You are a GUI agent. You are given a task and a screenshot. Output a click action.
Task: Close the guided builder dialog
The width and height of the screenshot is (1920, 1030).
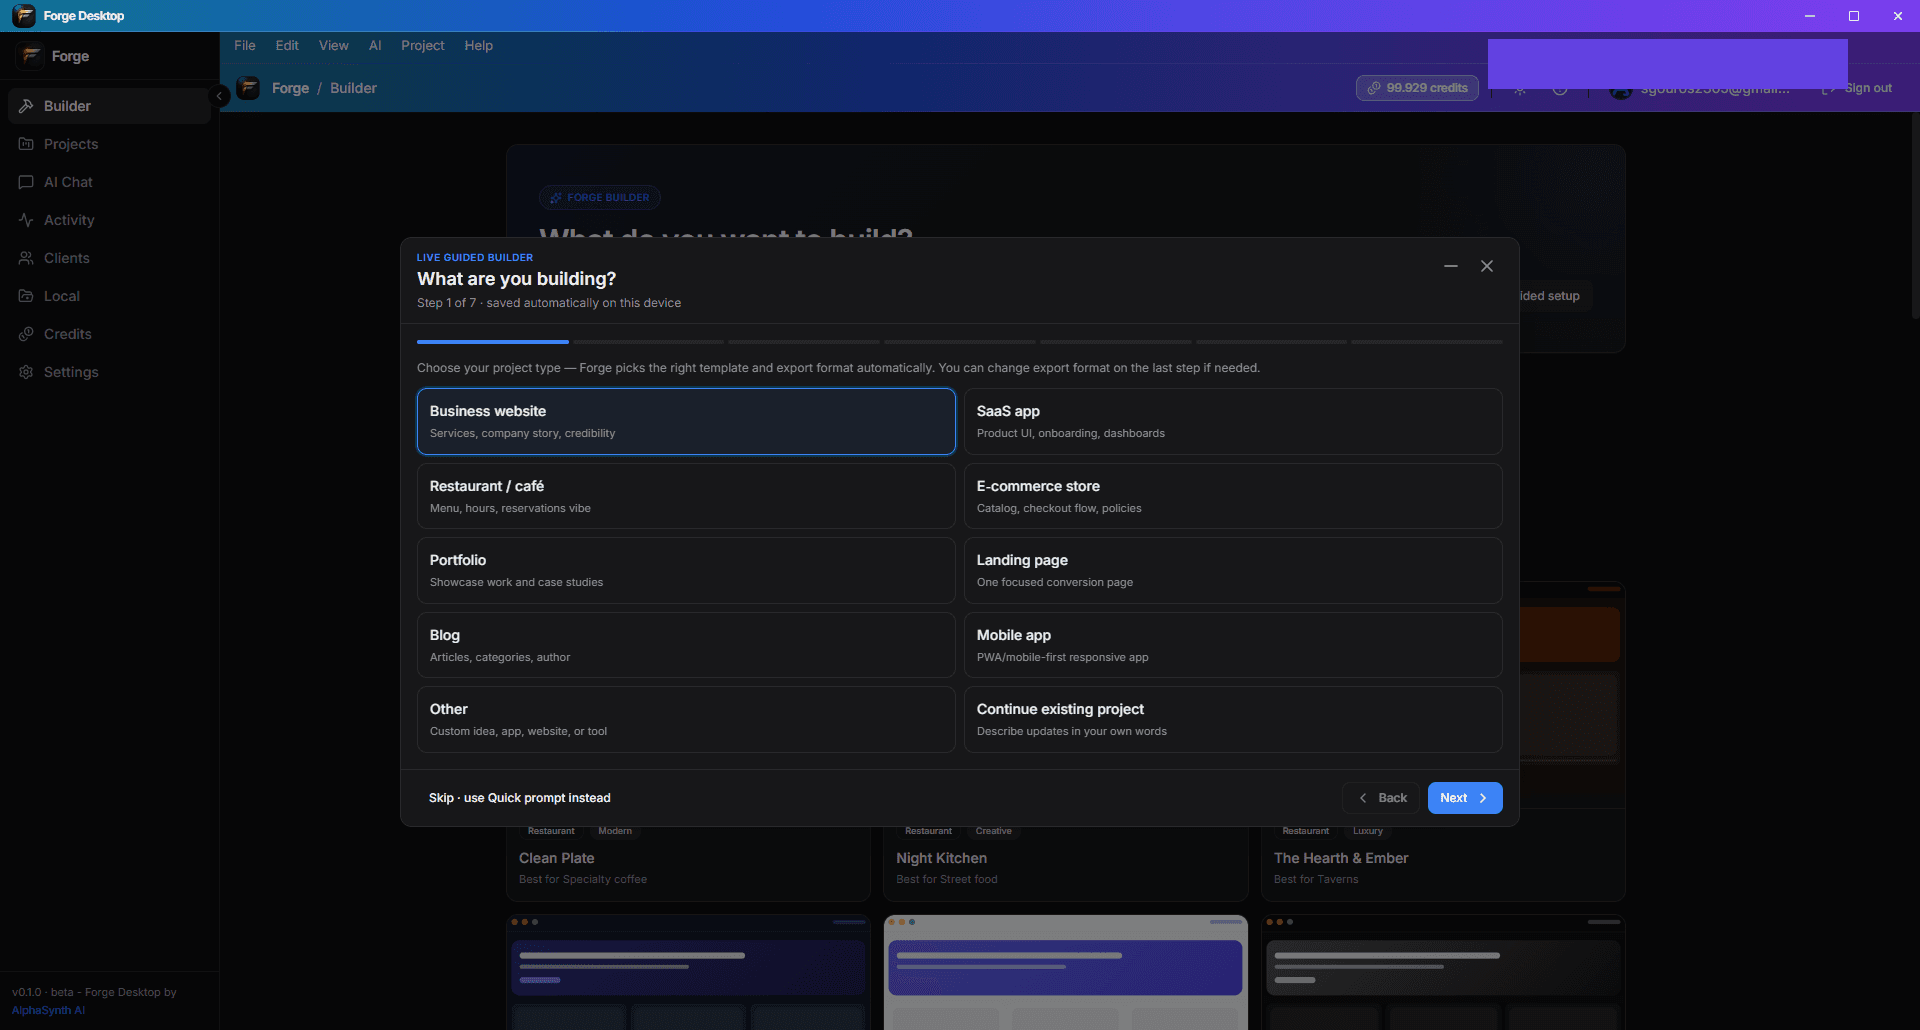[x=1487, y=266]
